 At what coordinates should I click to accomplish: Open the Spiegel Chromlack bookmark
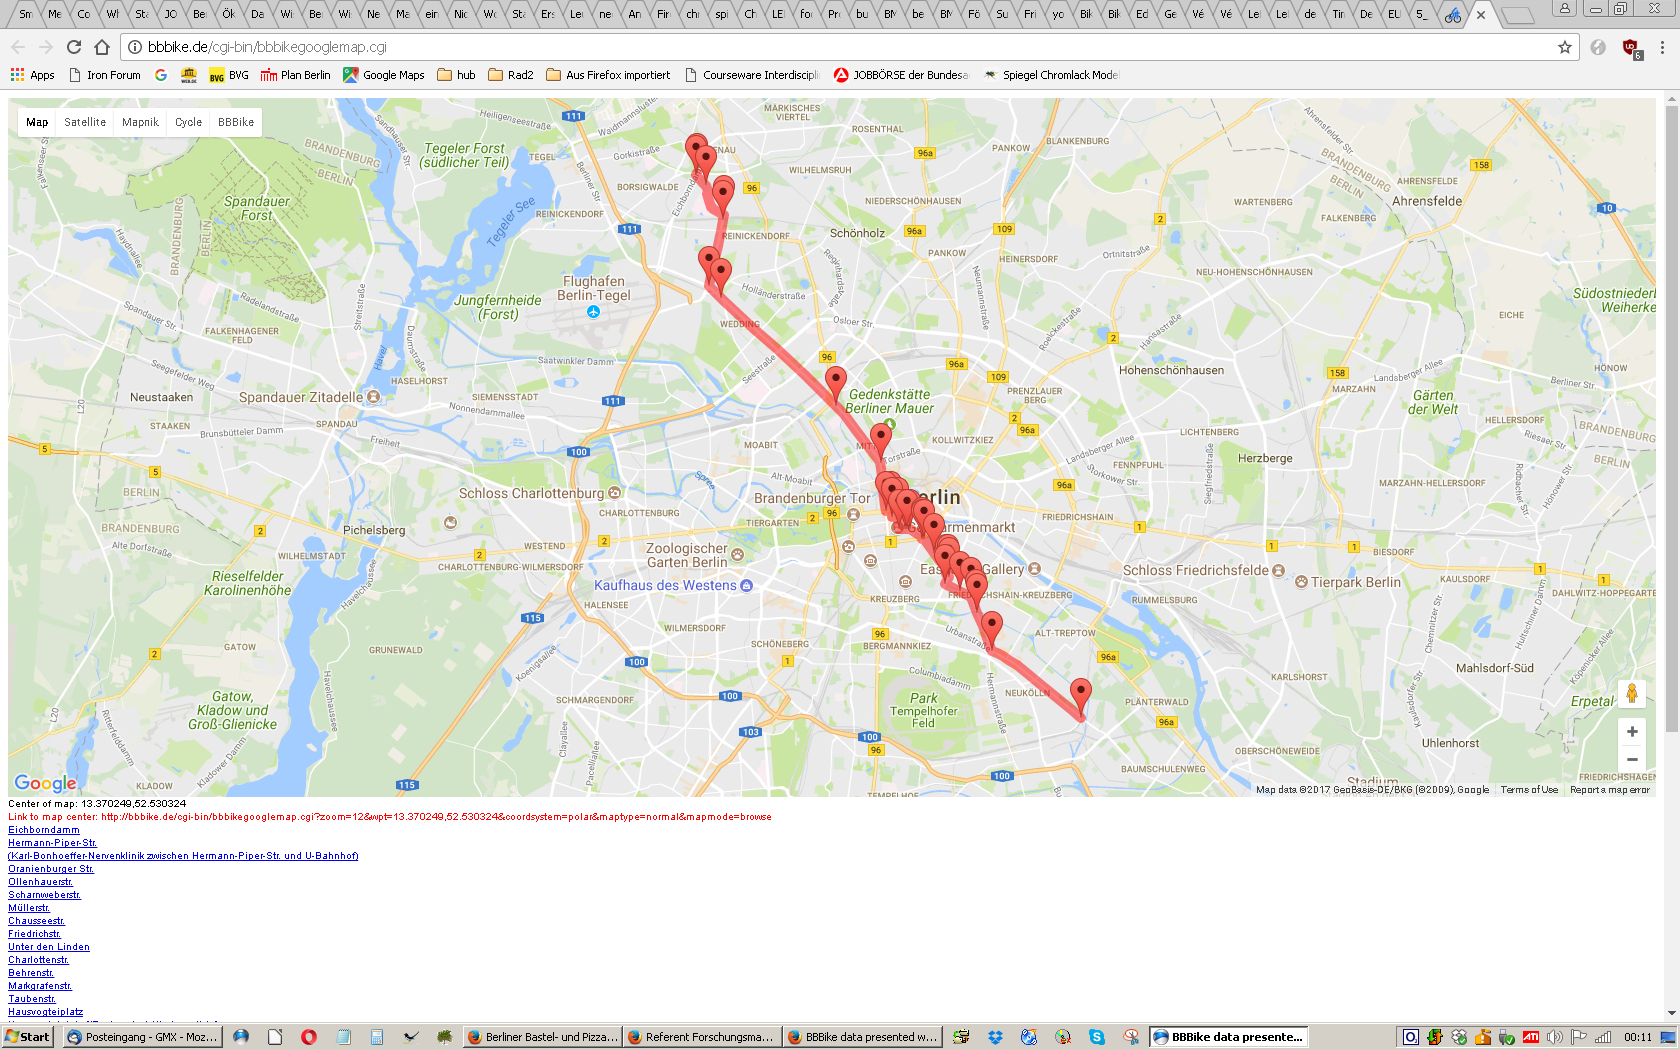click(x=1051, y=75)
